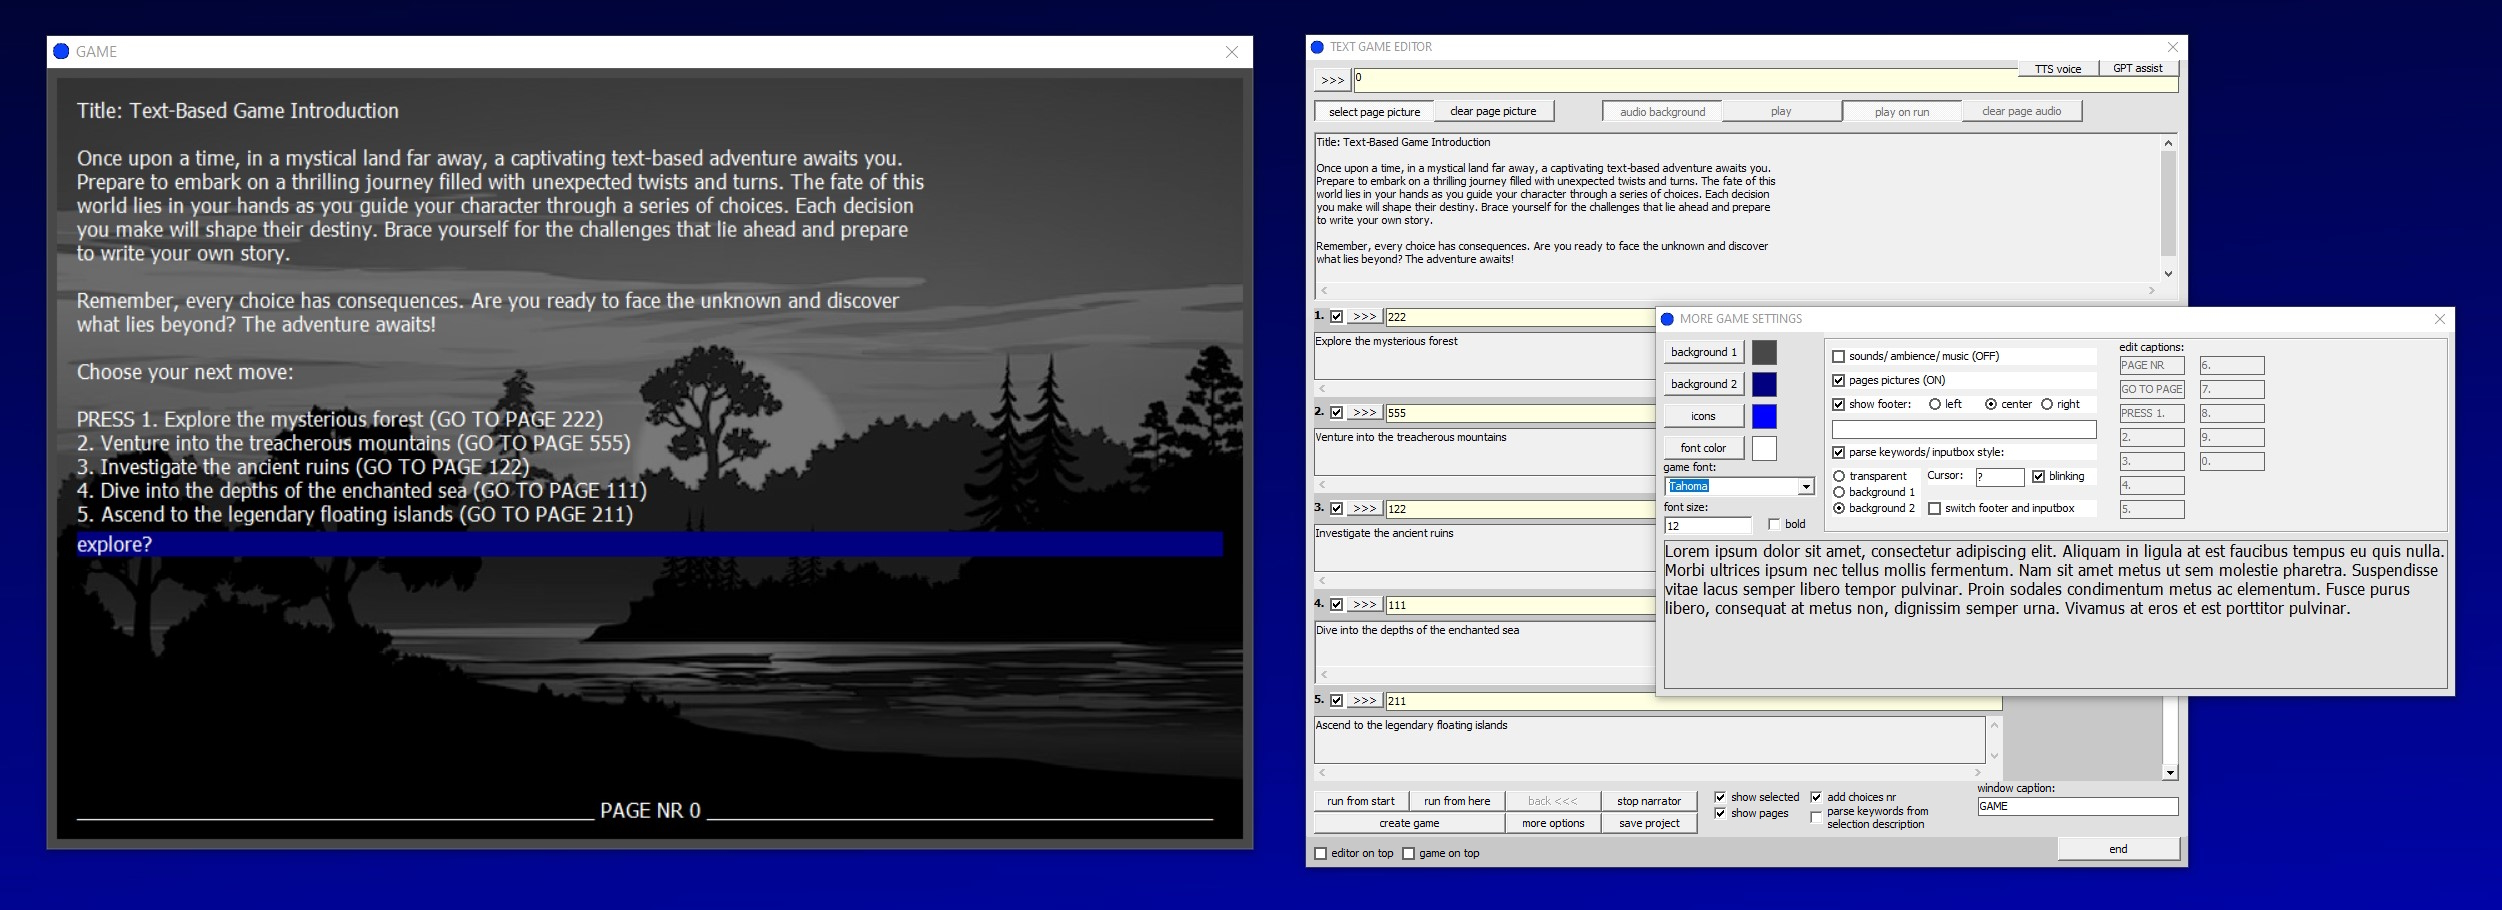Click the >>> icon for choice 5 (page 211)
The height and width of the screenshot is (910, 2502).
pos(1363,701)
